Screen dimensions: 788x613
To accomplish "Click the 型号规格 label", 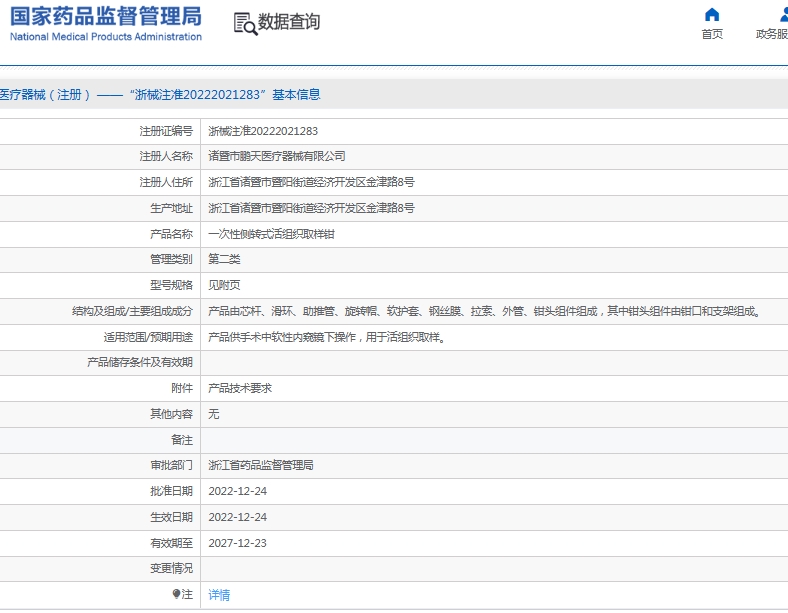I will (171, 285).
